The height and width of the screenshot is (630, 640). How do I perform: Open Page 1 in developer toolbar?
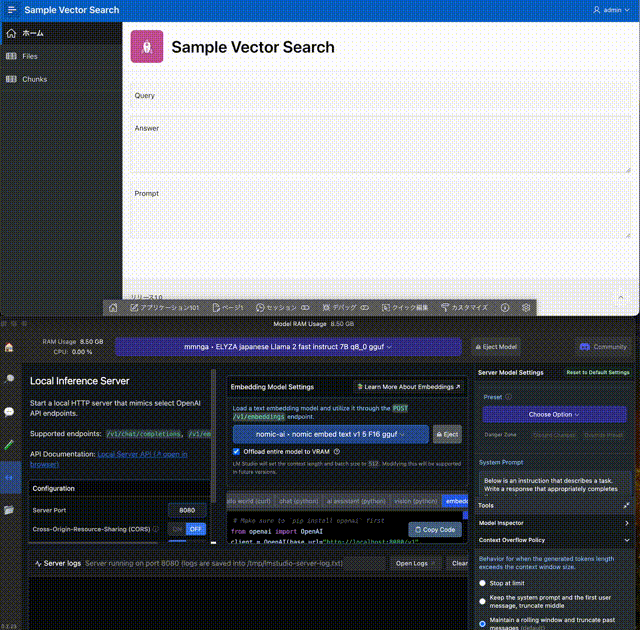(x=228, y=308)
